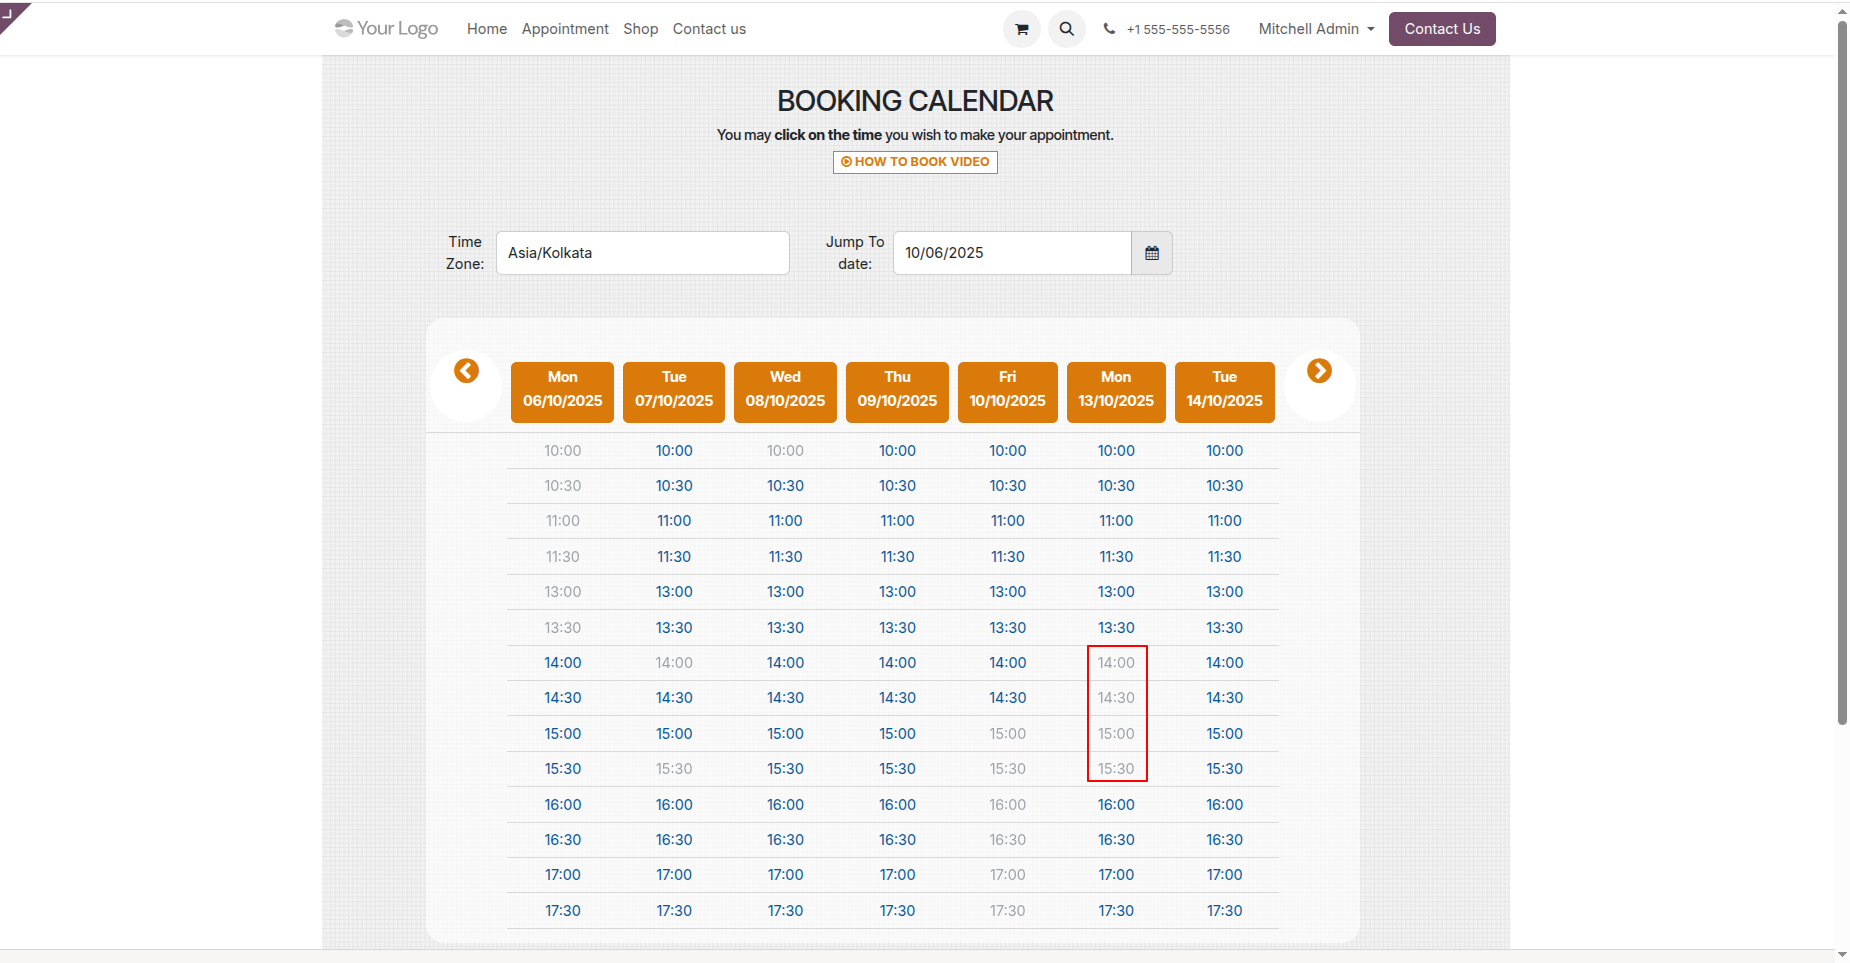Click the search magnifier icon
1850x963 pixels.
click(x=1067, y=29)
